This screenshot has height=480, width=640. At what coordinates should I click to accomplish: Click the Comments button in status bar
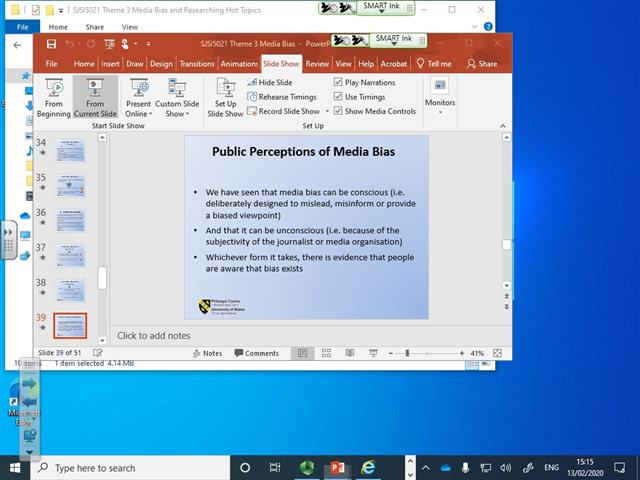[x=256, y=353]
